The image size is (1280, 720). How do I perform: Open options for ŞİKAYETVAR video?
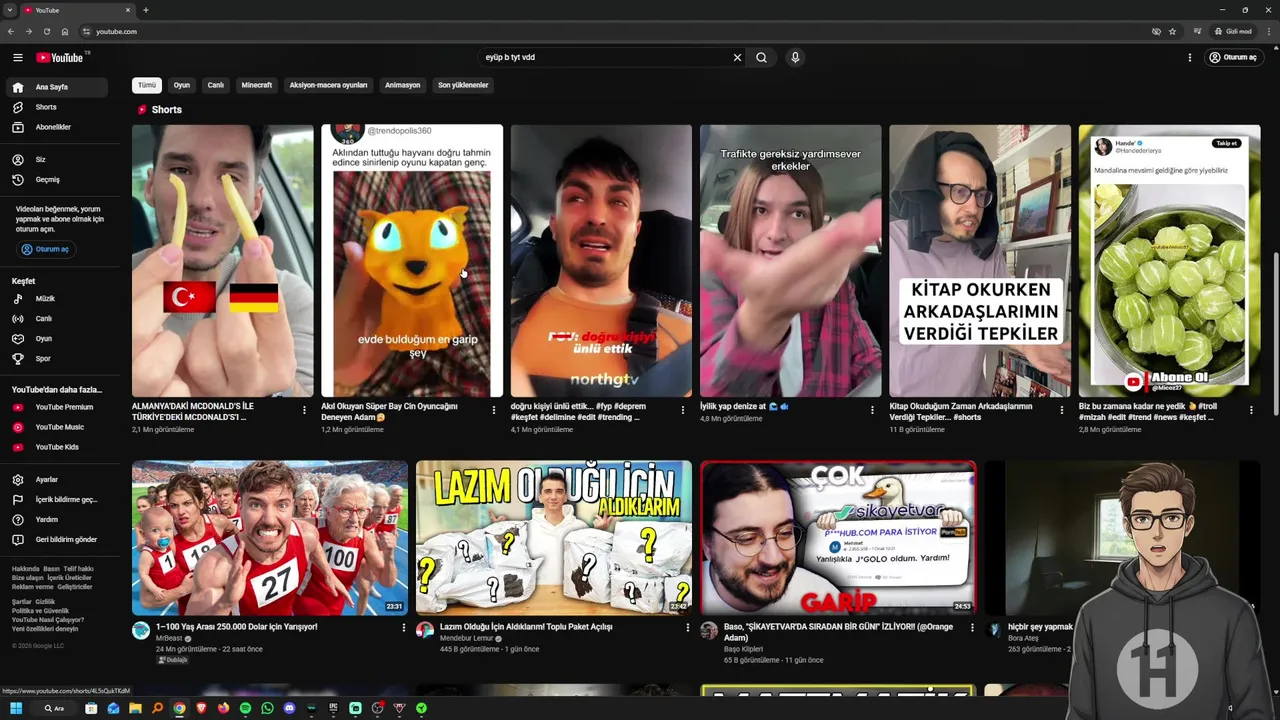click(972, 628)
